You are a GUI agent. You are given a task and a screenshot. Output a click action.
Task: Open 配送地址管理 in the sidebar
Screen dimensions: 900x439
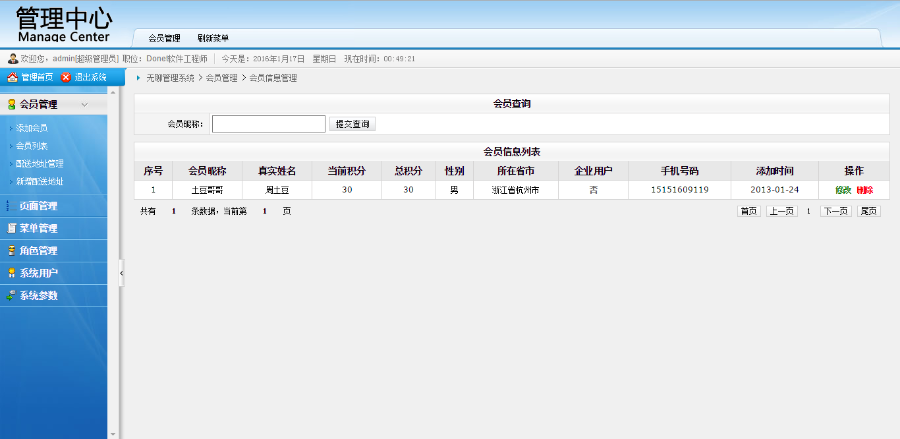[40, 164]
